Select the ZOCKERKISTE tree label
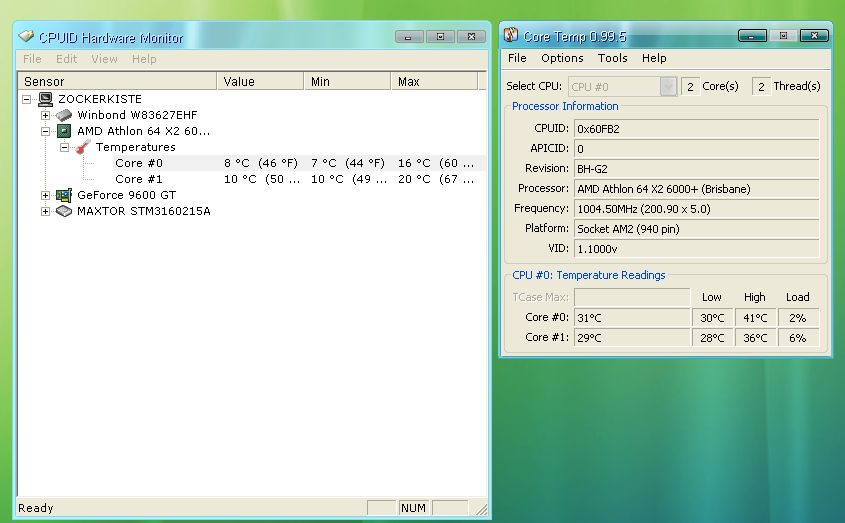 (x=100, y=99)
